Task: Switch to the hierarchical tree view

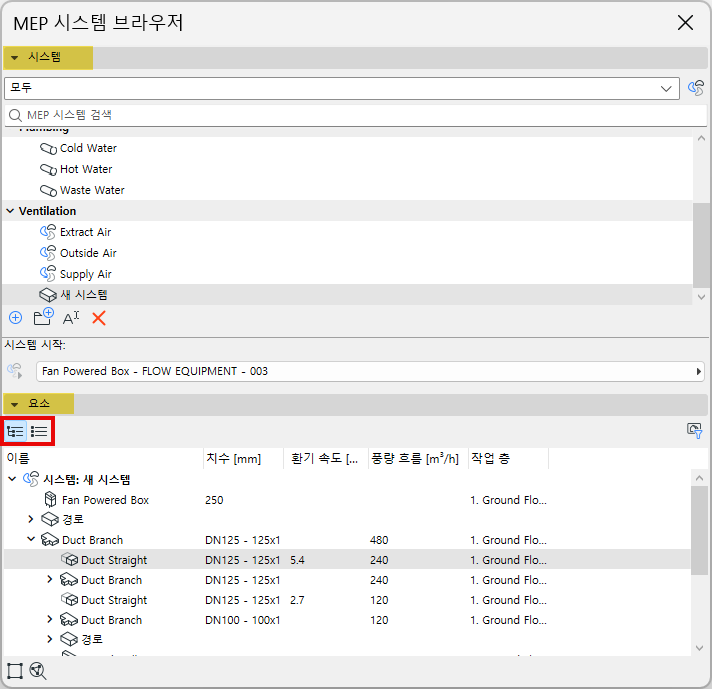Action: (x=15, y=431)
